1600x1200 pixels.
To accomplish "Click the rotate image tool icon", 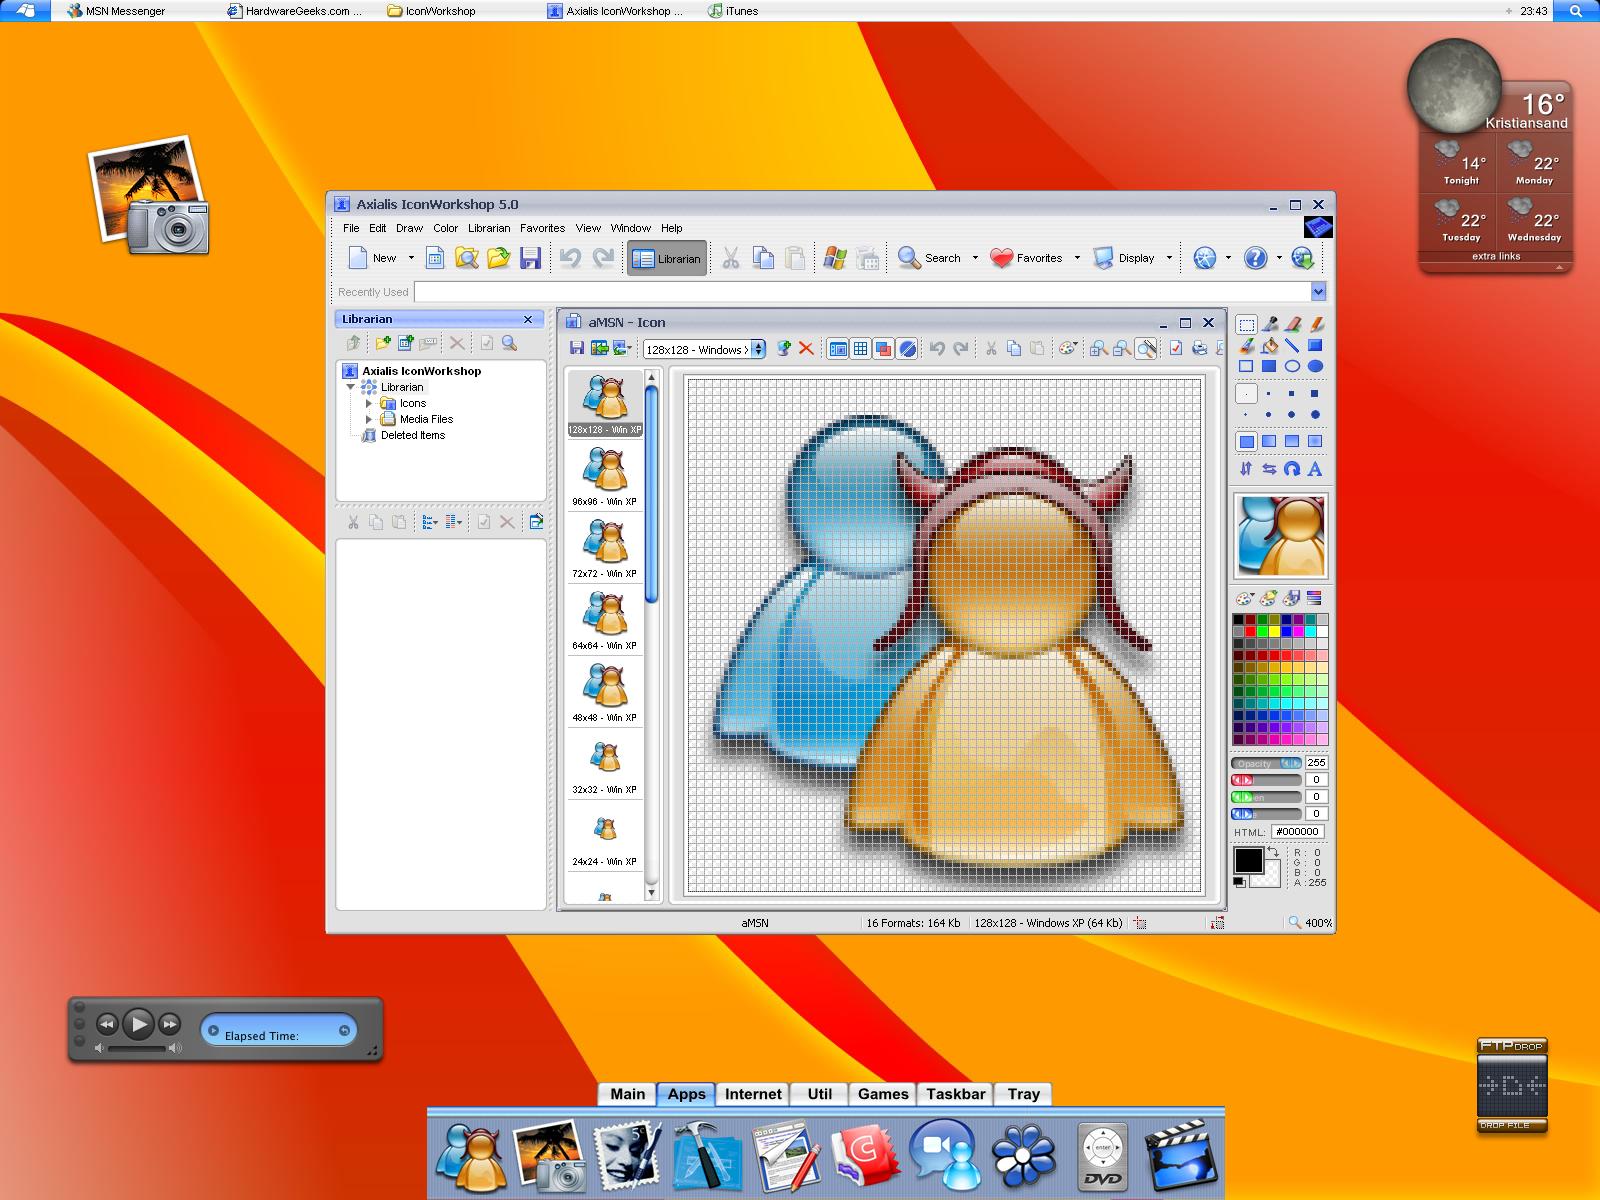I will pyautogui.click(x=1292, y=468).
